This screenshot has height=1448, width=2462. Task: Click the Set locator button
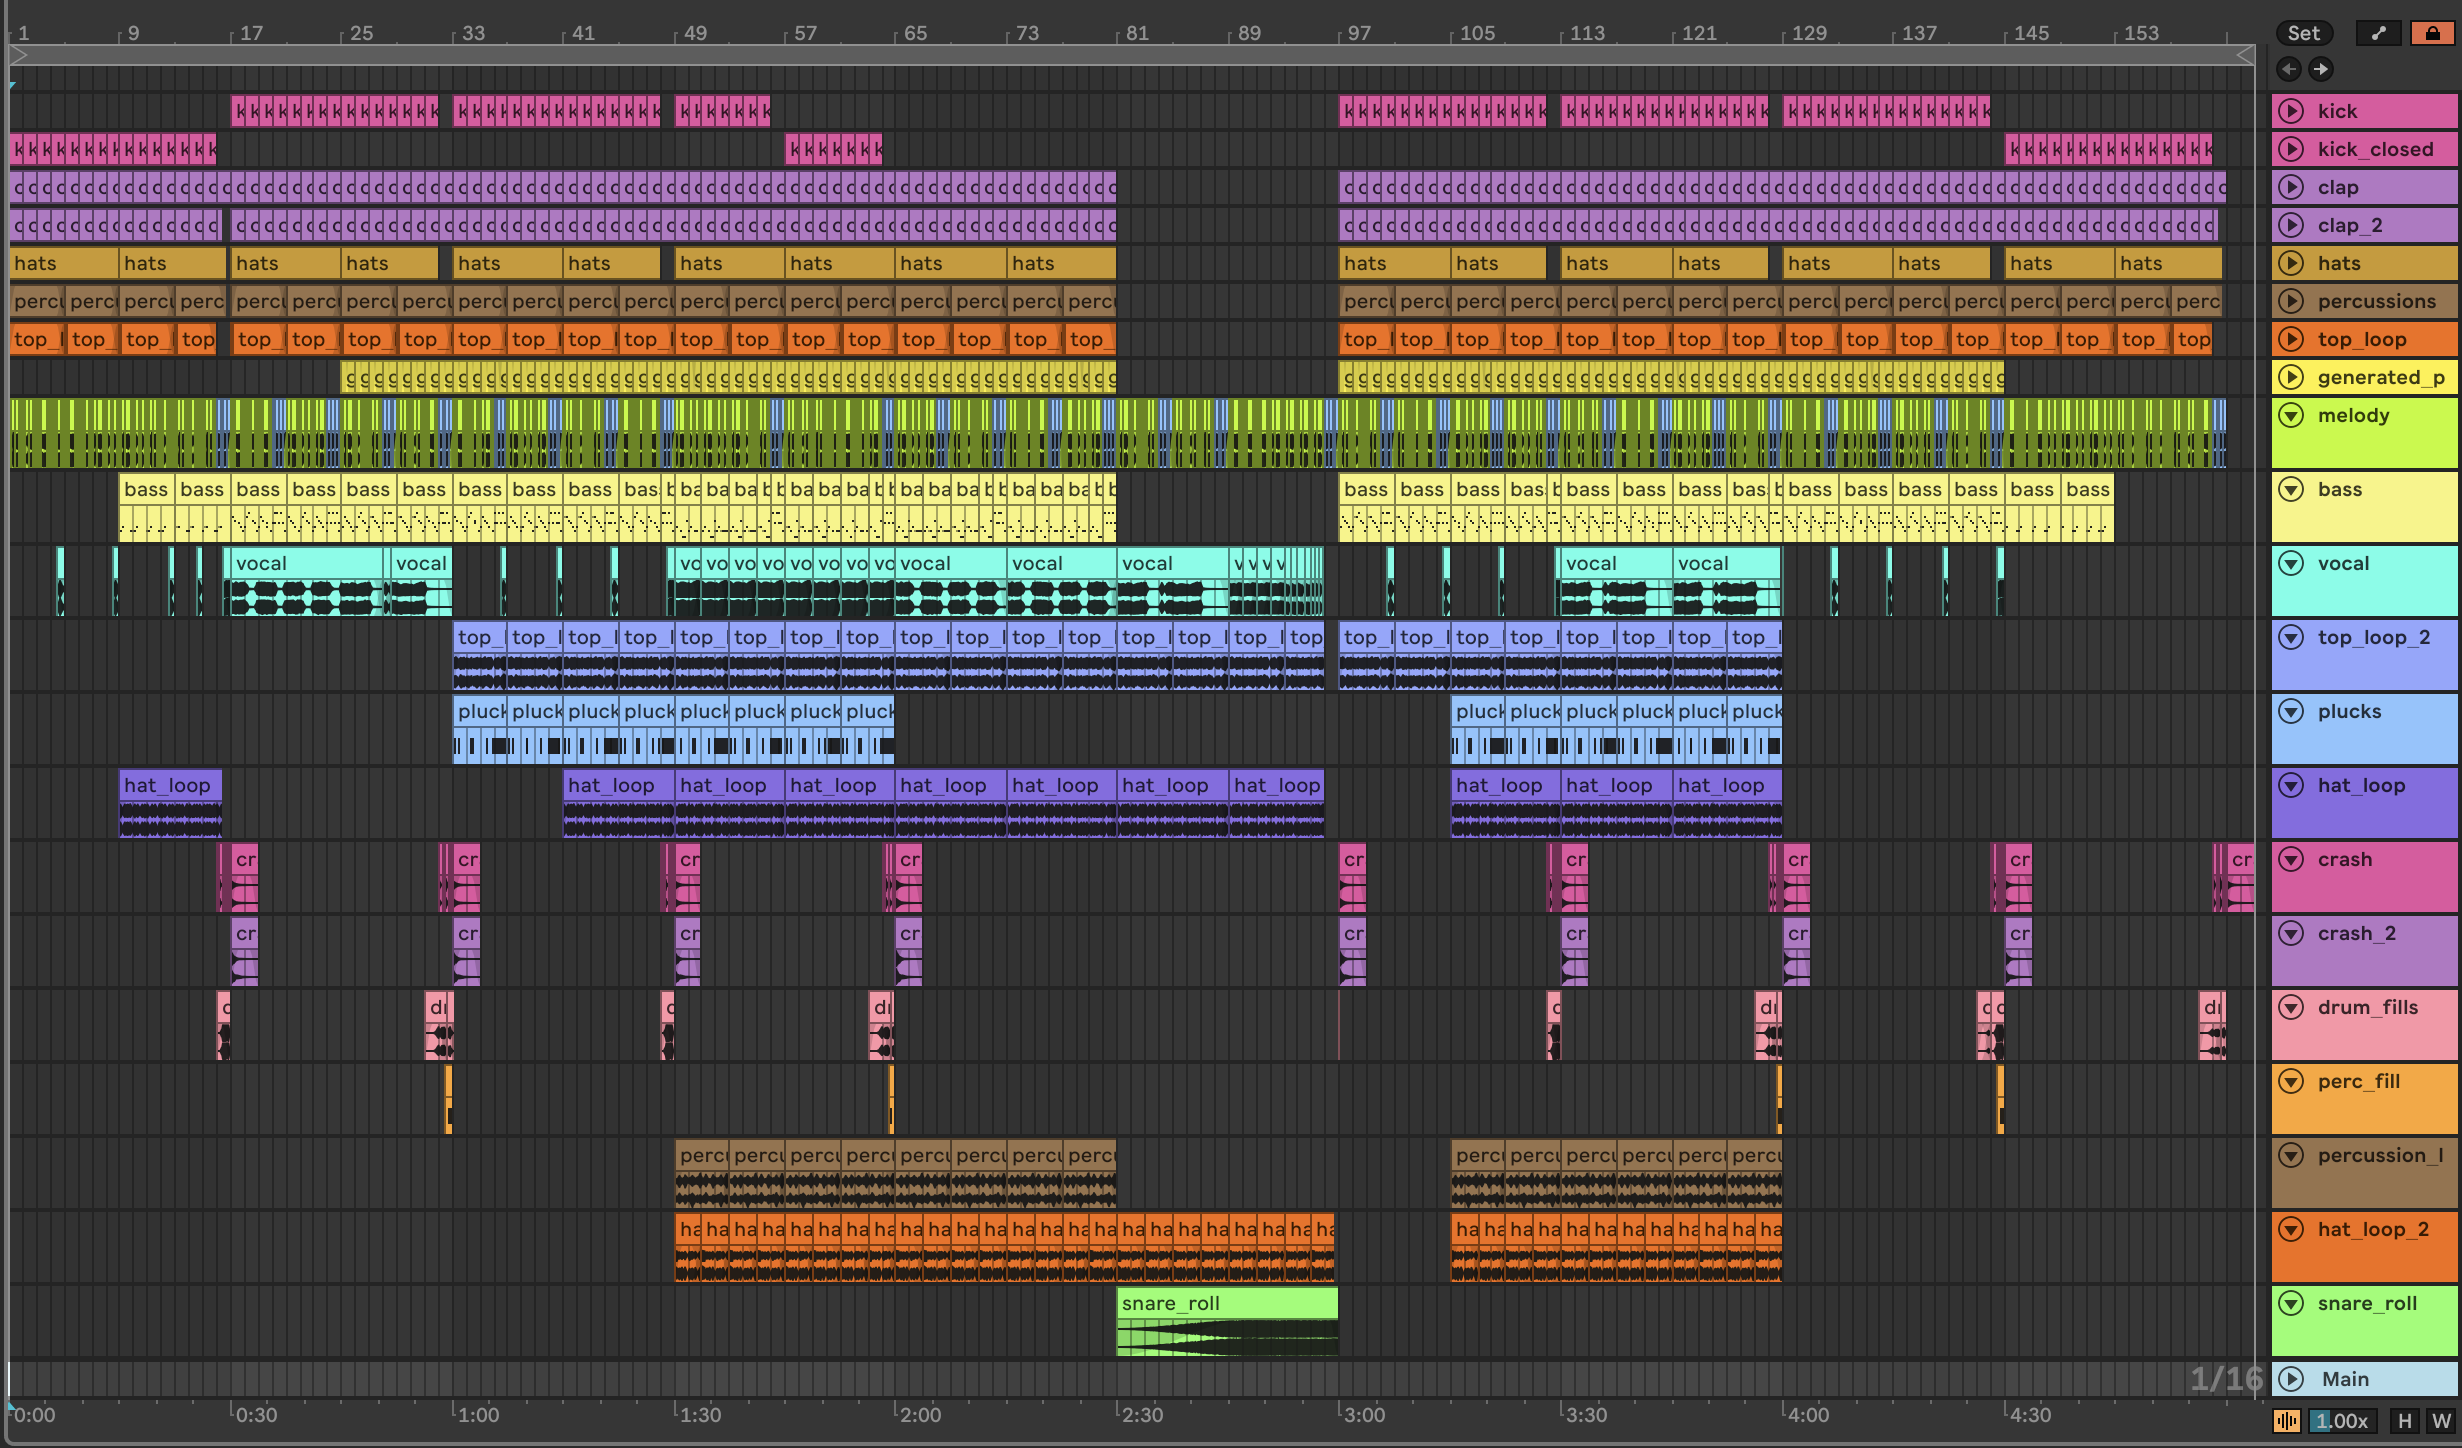tap(2304, 33)
